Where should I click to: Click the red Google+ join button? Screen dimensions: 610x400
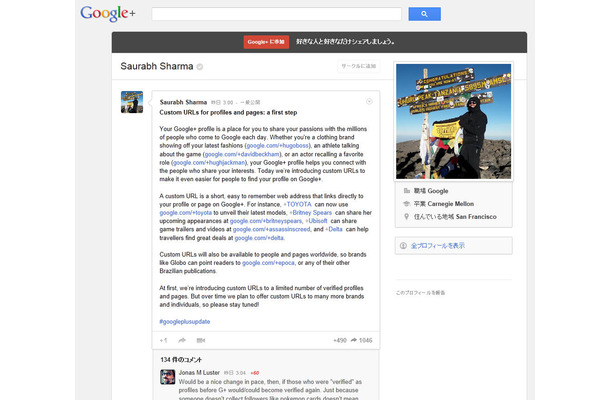[x=266, y=42]
